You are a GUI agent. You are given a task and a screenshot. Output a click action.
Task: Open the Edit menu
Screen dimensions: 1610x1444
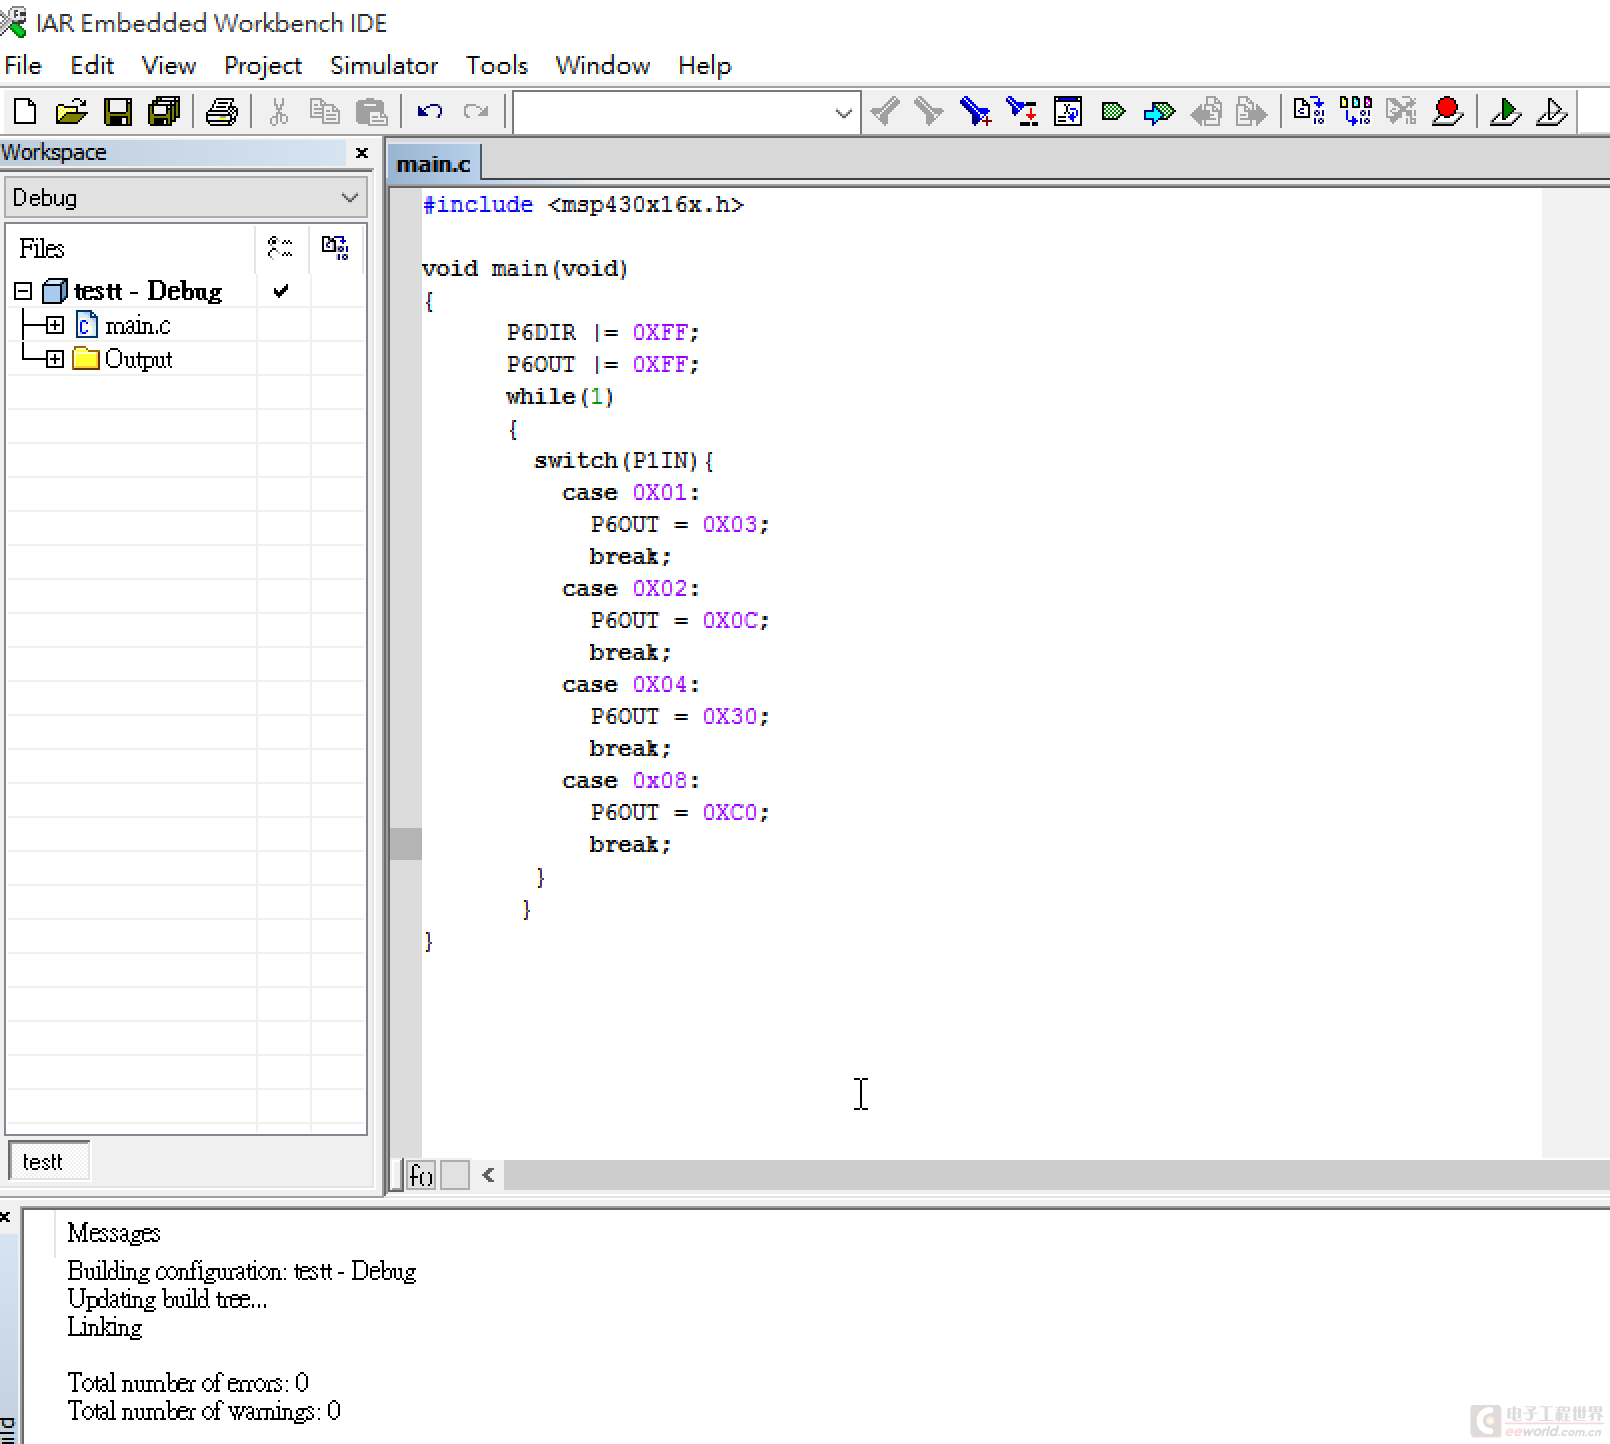click(92, 65)
